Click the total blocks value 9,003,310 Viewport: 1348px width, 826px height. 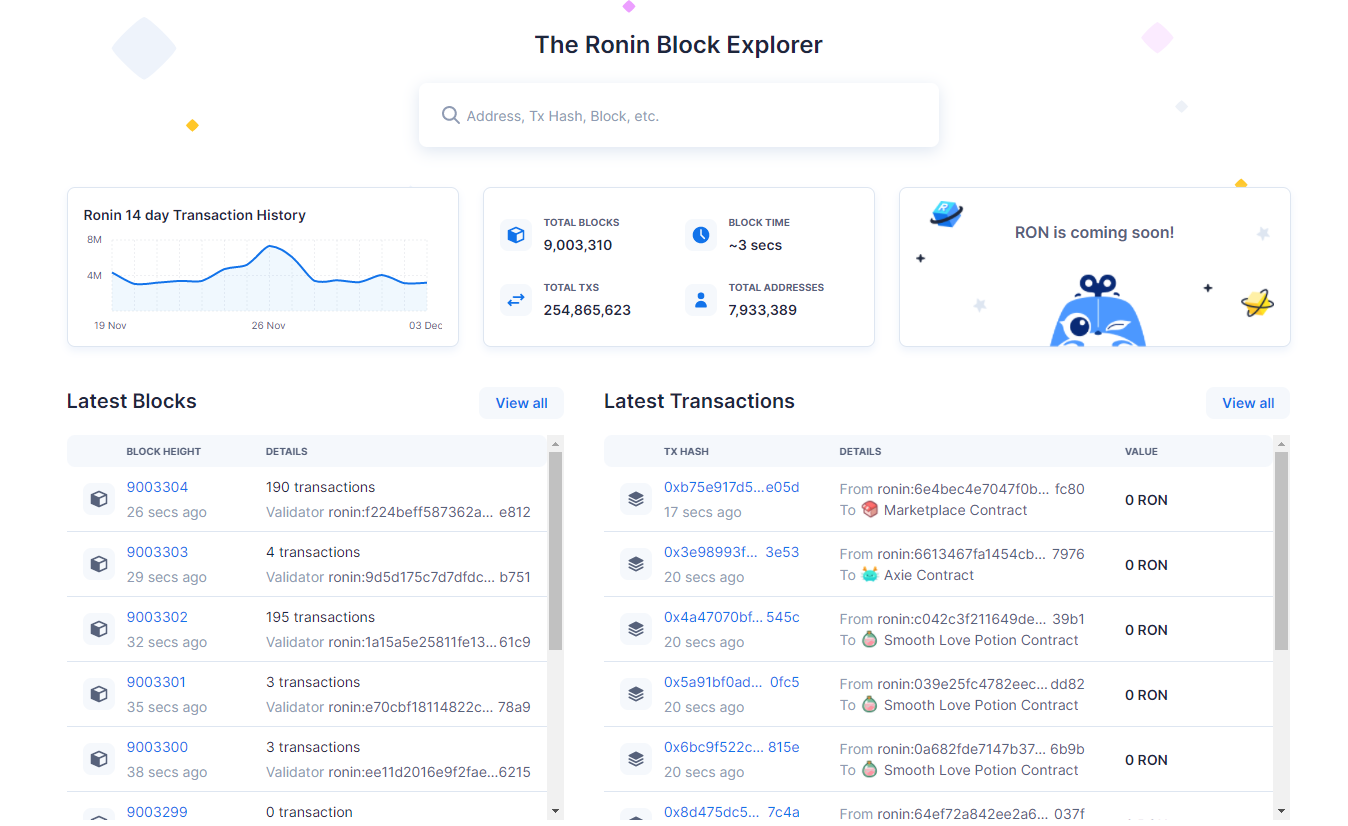pos(578,245)
